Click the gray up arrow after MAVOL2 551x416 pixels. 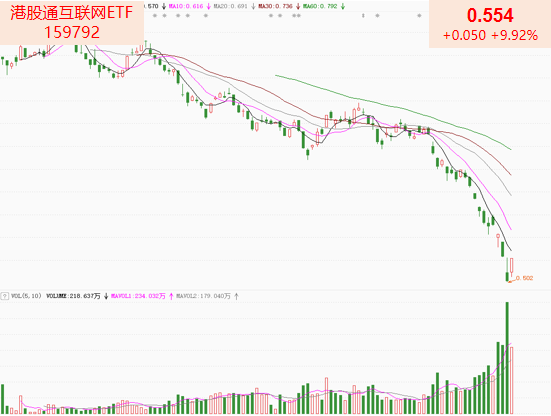pyautogui.click(x=236, y=296)
